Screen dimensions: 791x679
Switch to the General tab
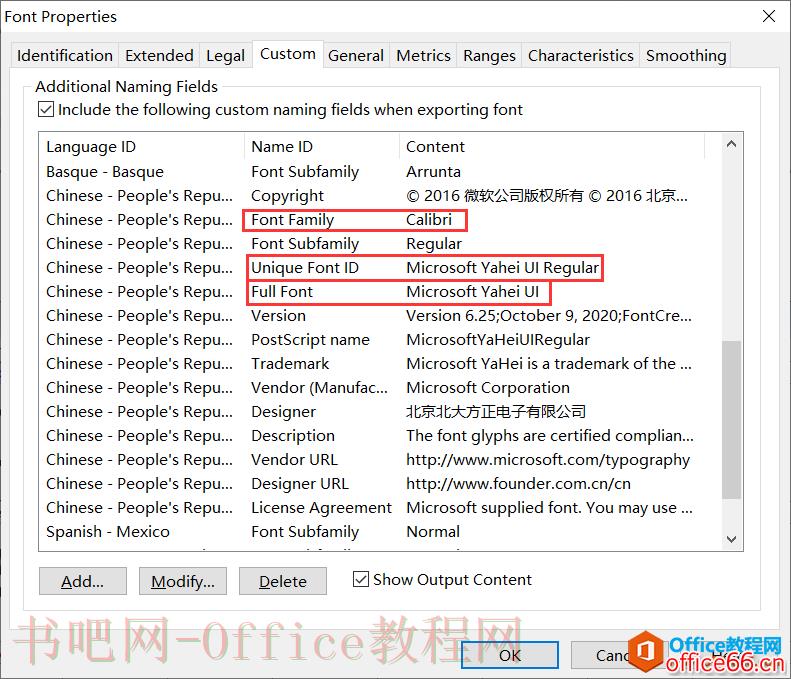click(x=356, y=55)
